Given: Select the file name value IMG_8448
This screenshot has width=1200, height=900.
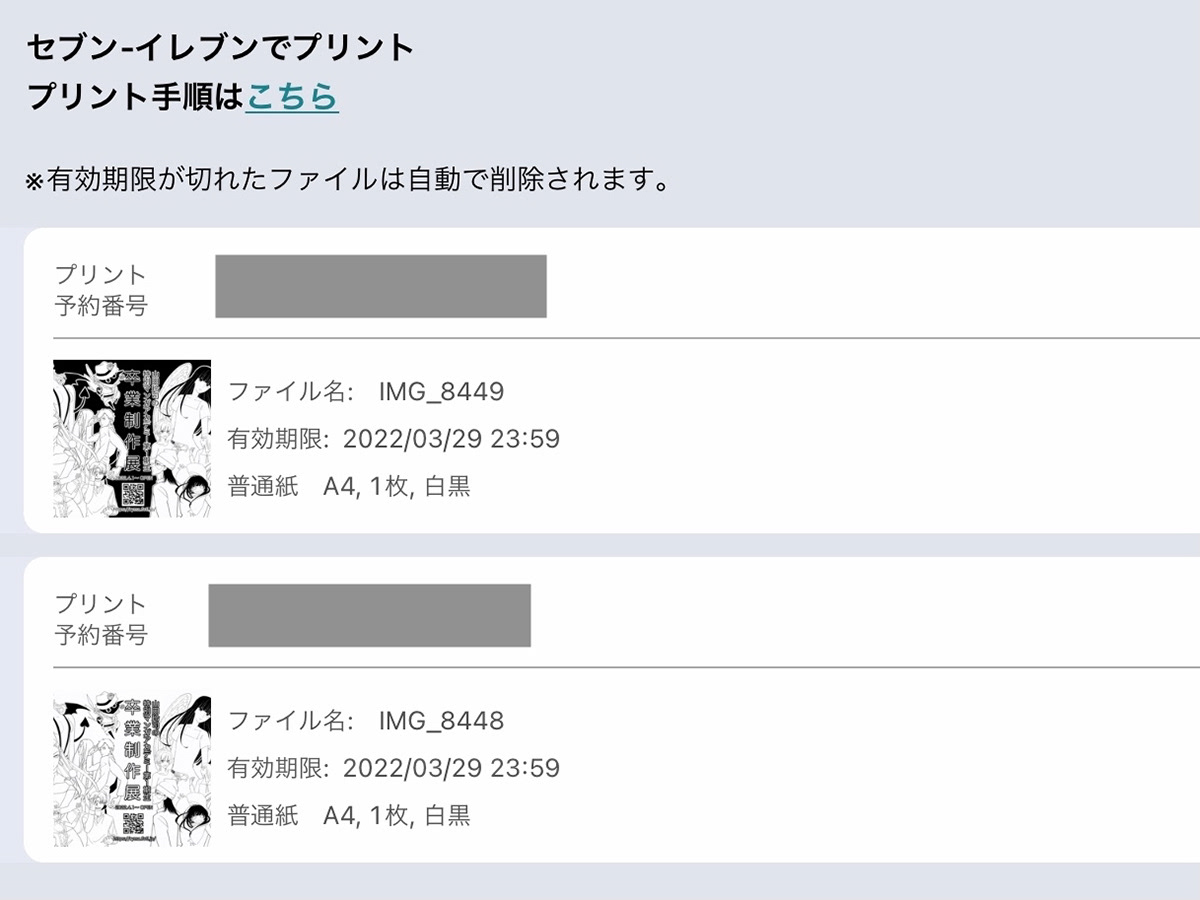Looking at the screenshot, I should coord(441,720).
